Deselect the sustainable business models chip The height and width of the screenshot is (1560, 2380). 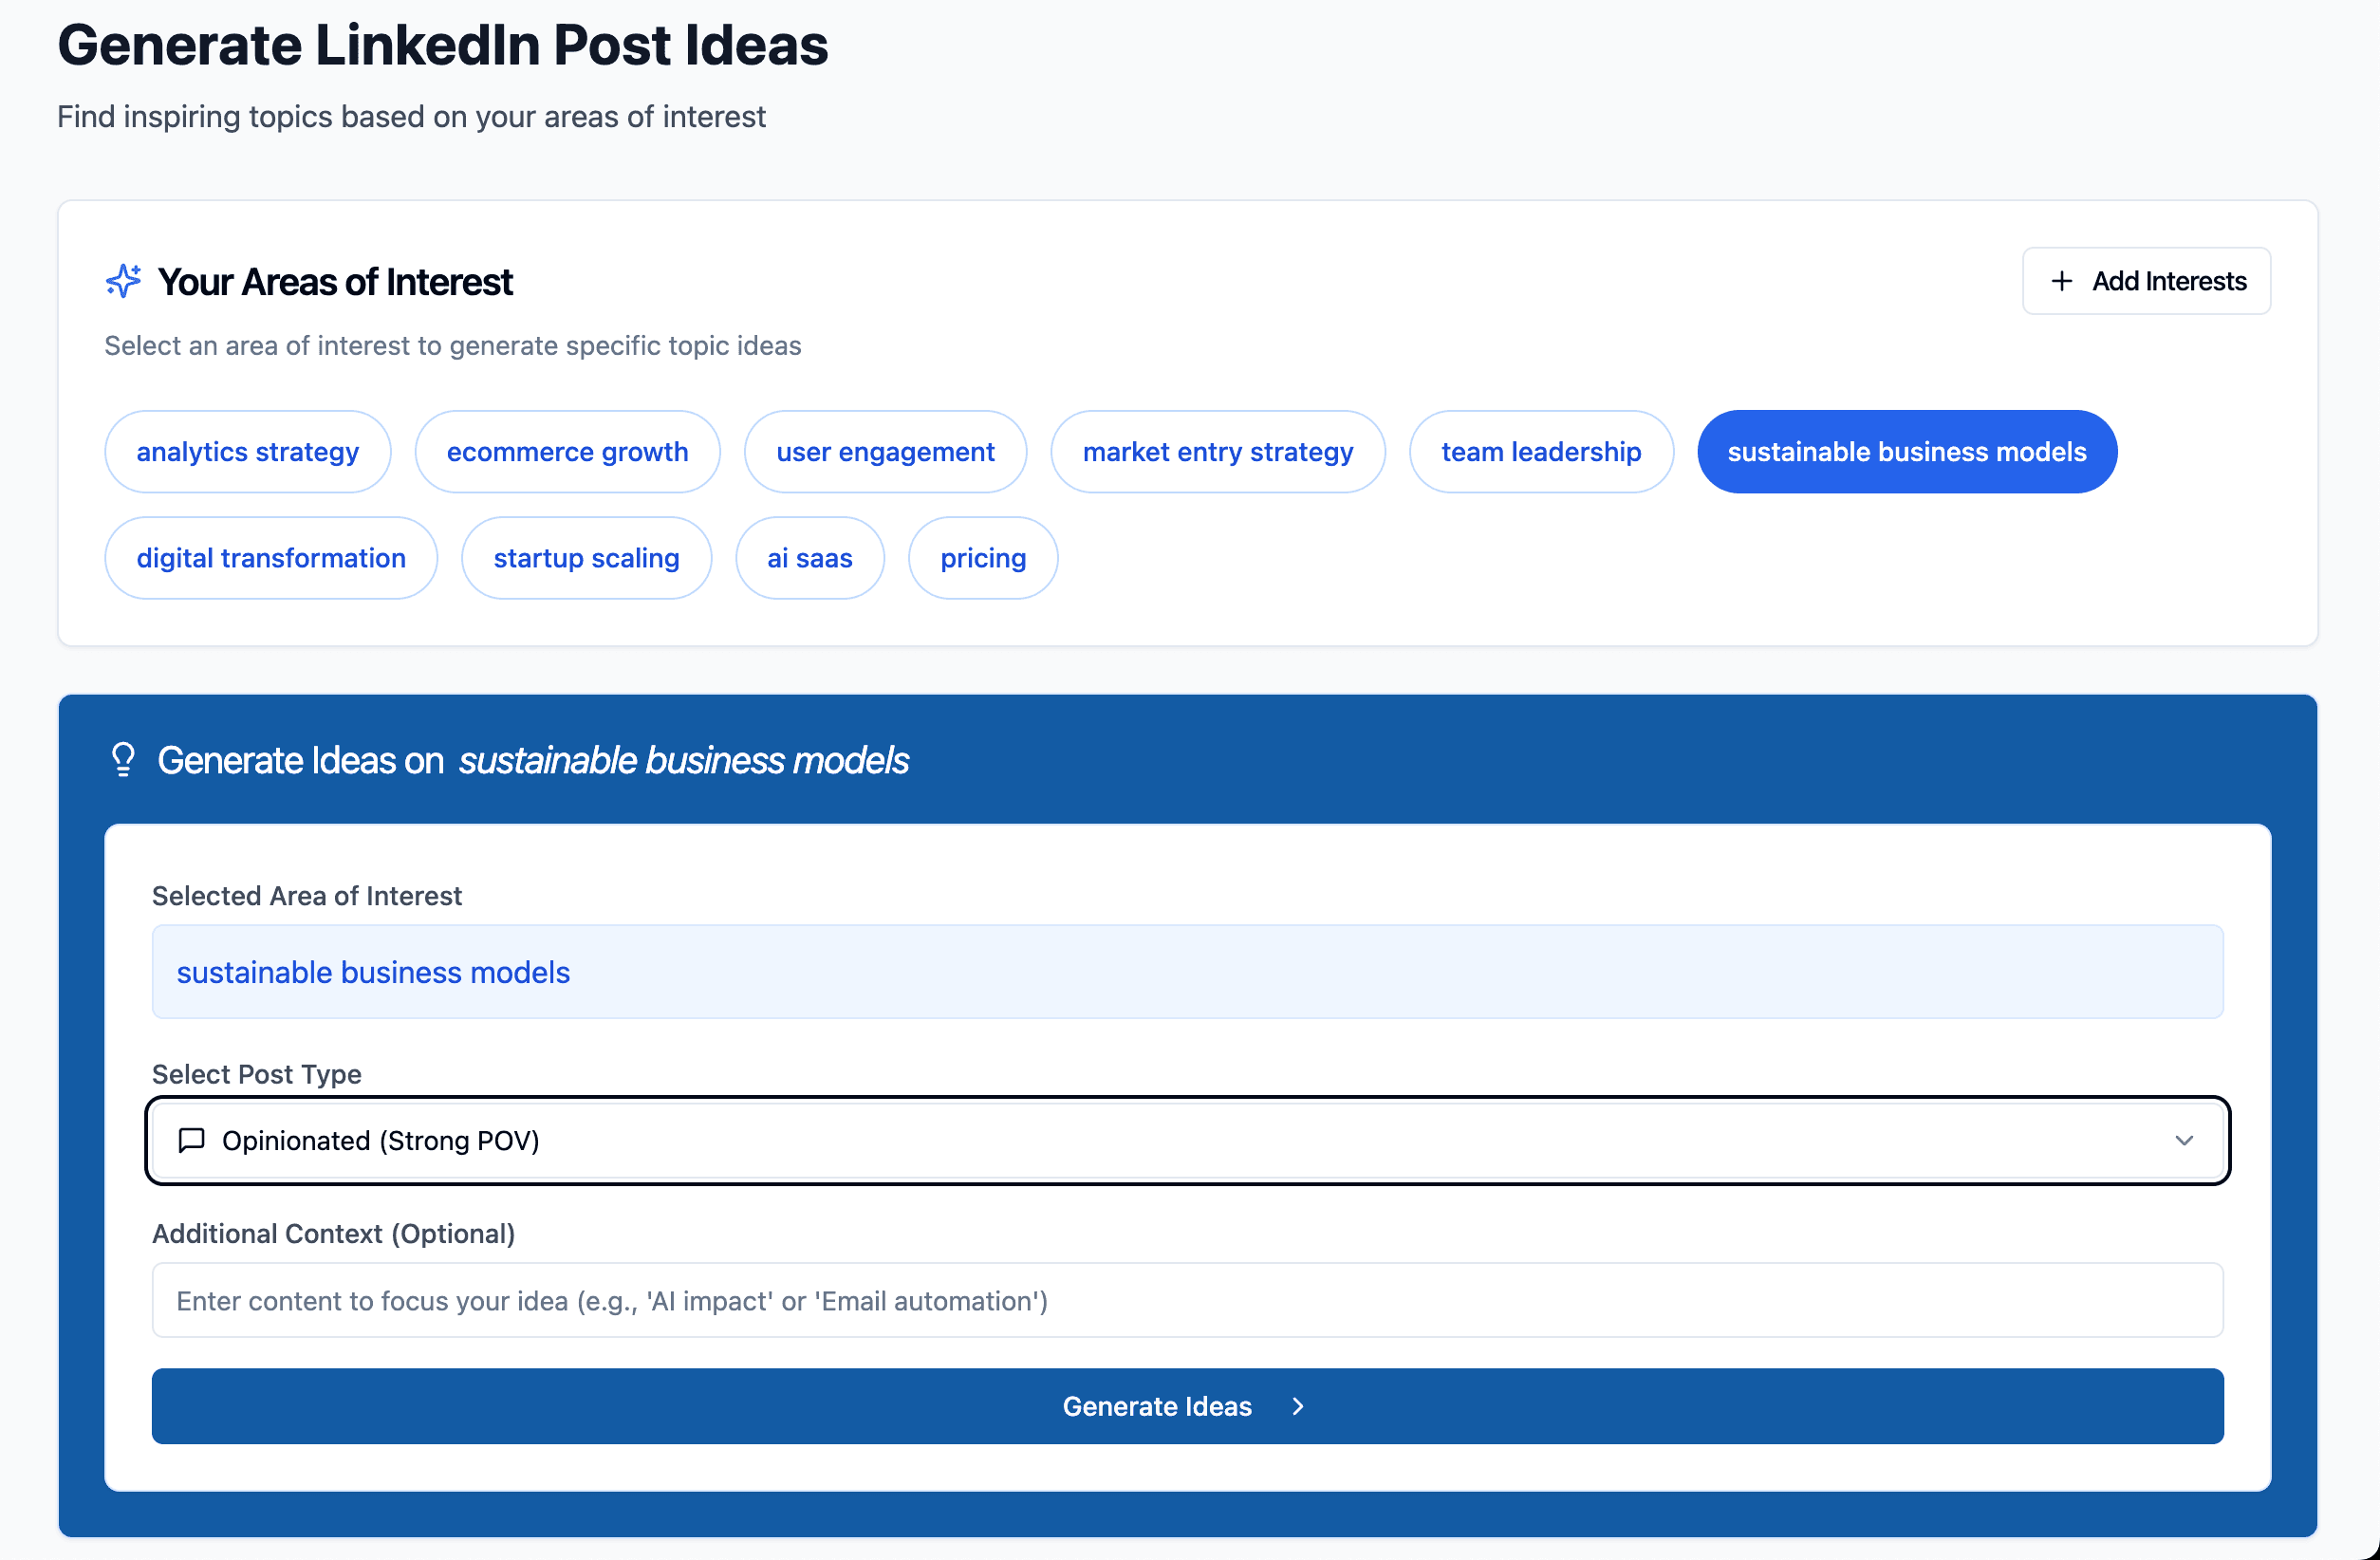(x=1906, y=452)
